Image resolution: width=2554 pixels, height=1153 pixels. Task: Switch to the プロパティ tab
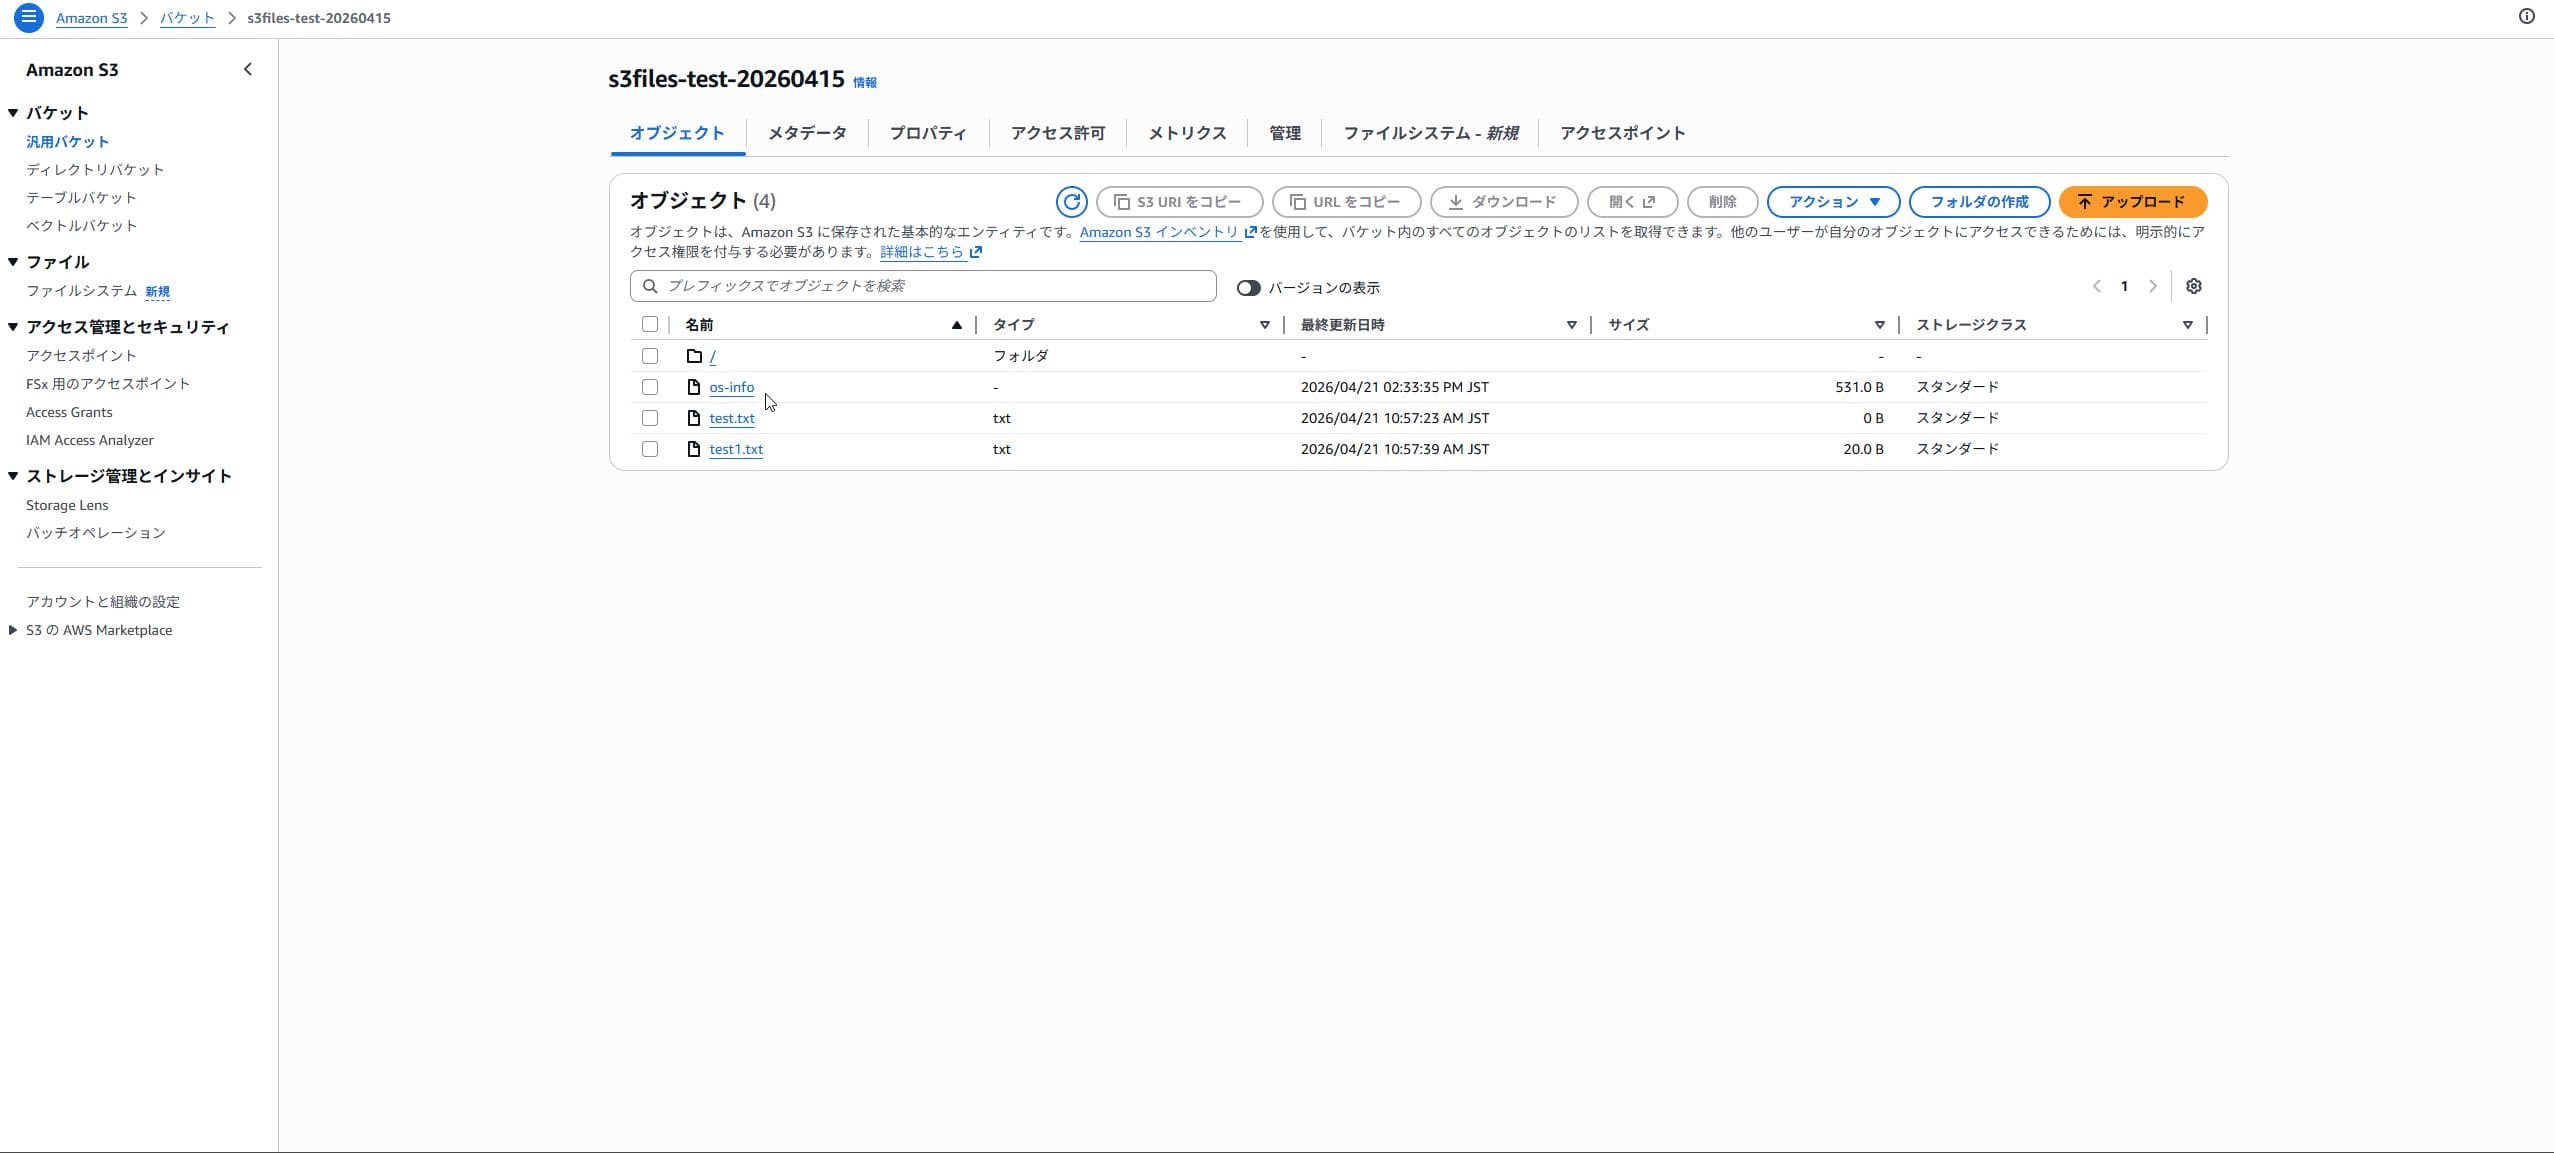coord(927,133)
